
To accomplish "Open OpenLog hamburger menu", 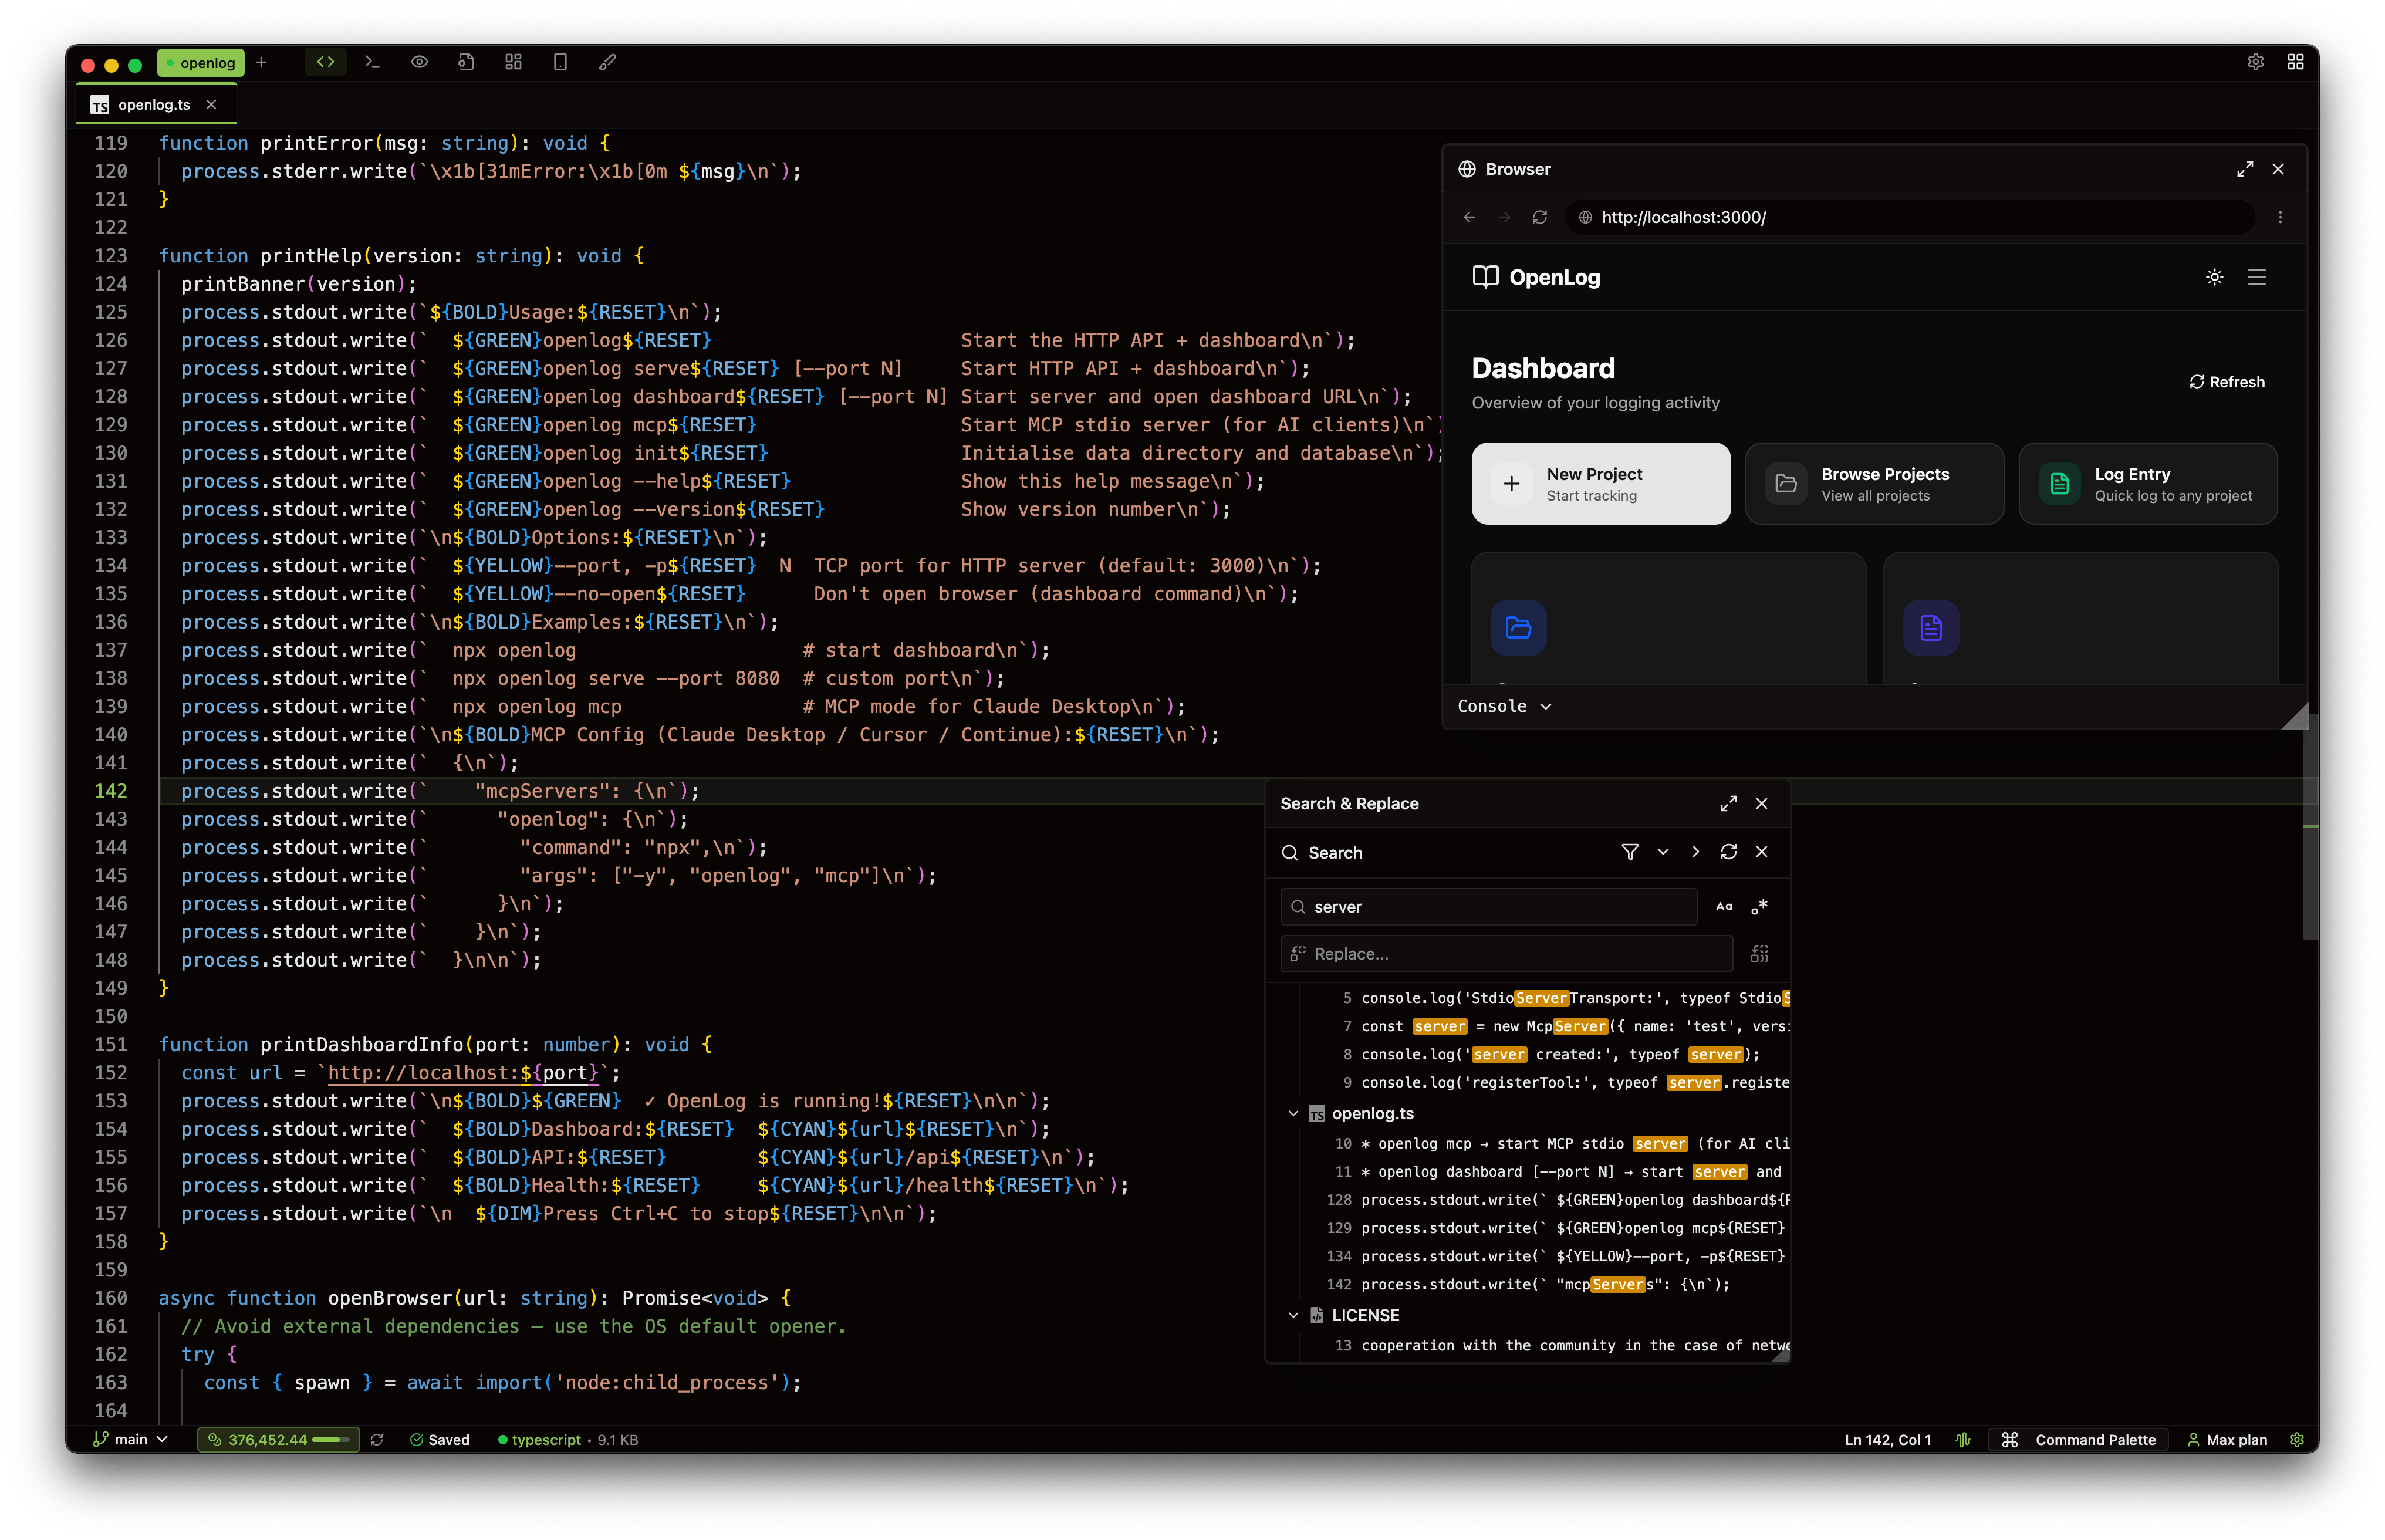I will point(2257,277).
